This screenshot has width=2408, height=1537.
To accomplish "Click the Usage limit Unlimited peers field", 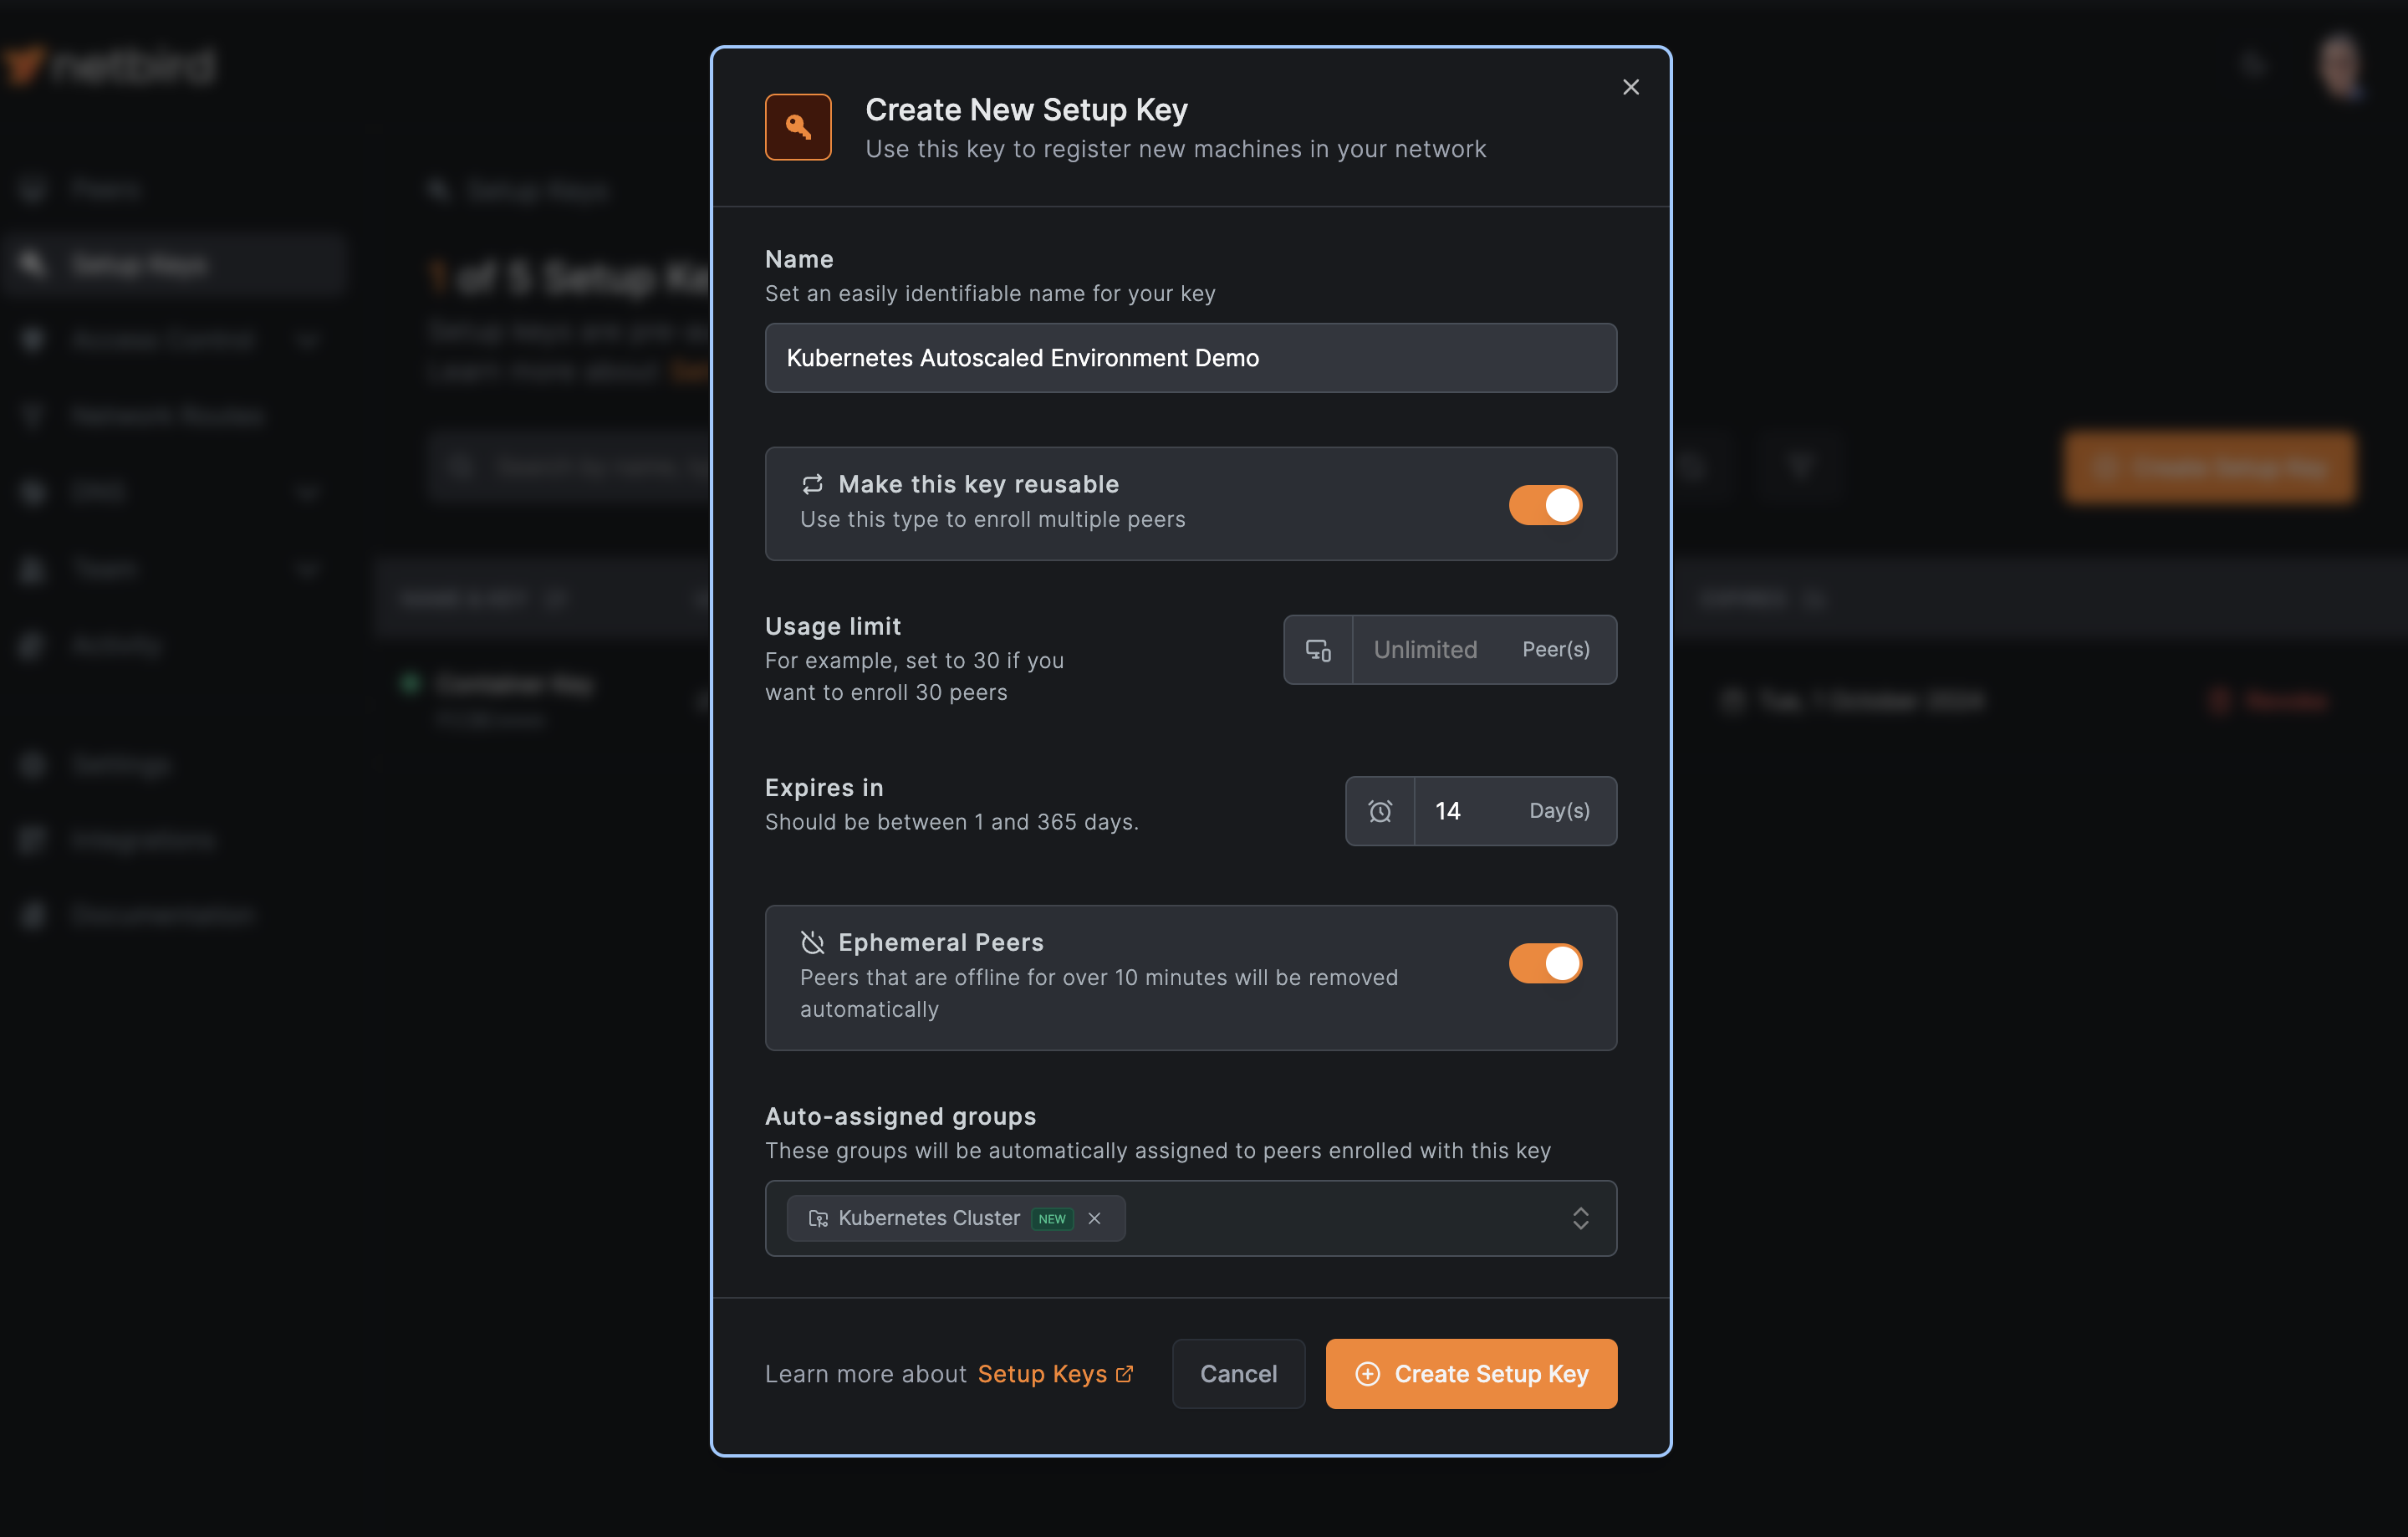I will [x=1430, y=650].
